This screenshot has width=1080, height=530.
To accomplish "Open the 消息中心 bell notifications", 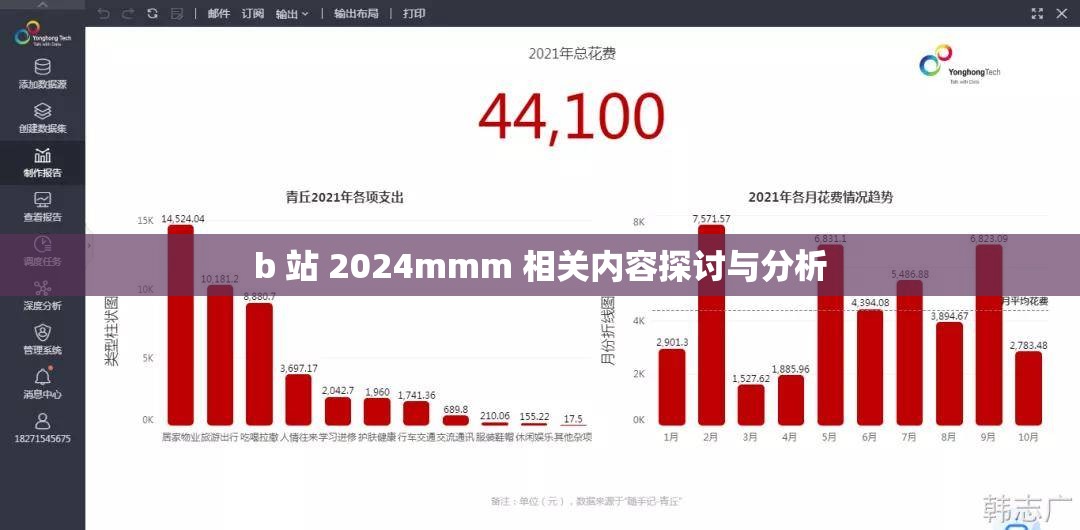I will pyautogui.click(x=42, y=385).
